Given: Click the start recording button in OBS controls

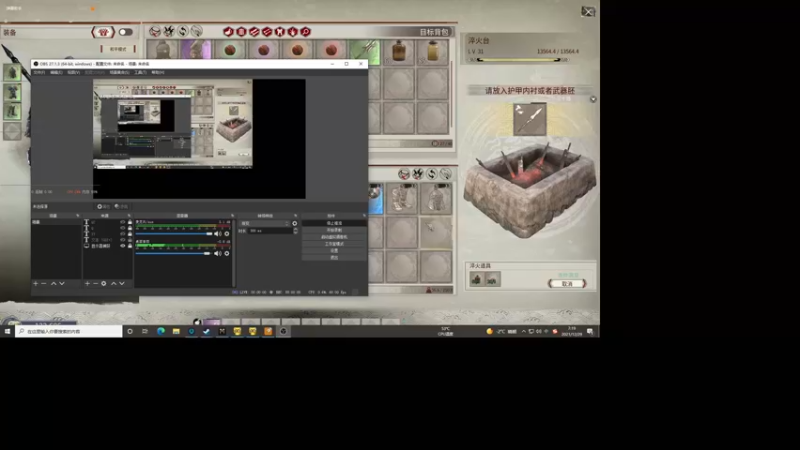Looking at the screenshot, I should 334,230.
